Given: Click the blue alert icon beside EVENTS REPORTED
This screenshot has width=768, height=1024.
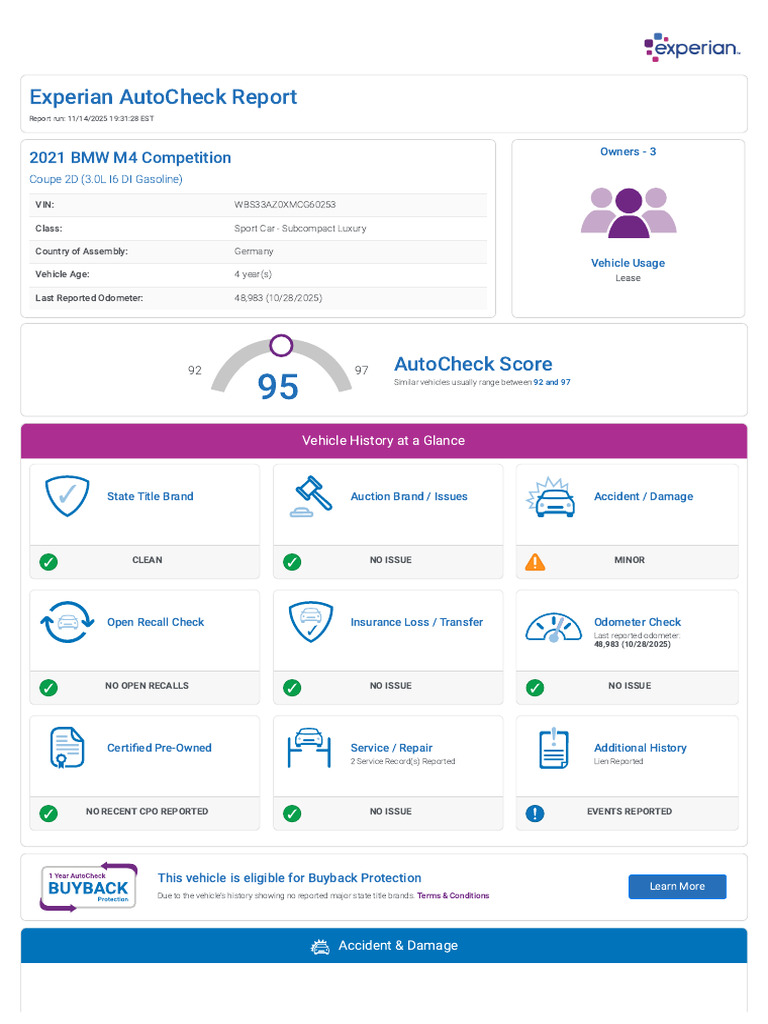Looking at the screenshot, I should [x=535, y=813].
